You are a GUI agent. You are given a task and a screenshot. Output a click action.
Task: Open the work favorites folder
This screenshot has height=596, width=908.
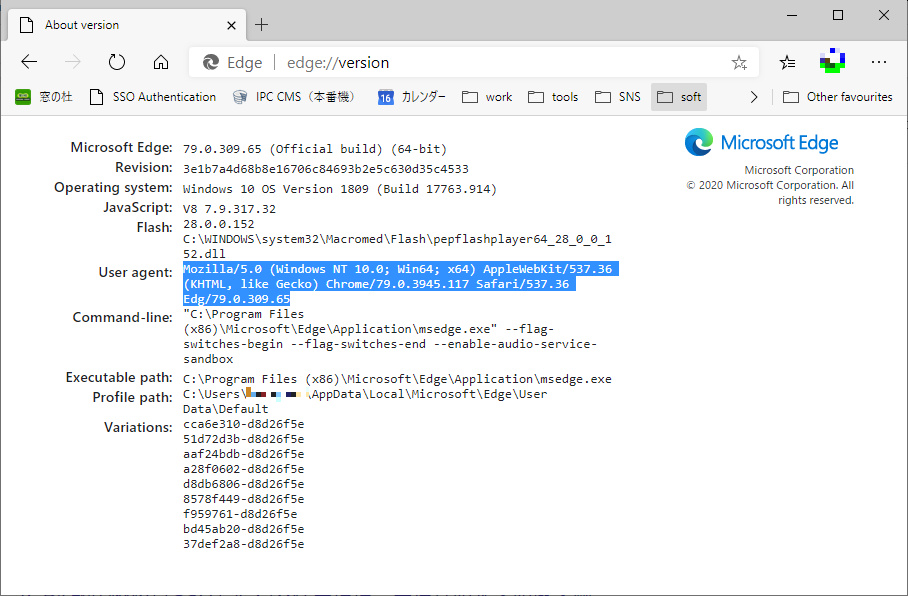[x=487, y=96]
